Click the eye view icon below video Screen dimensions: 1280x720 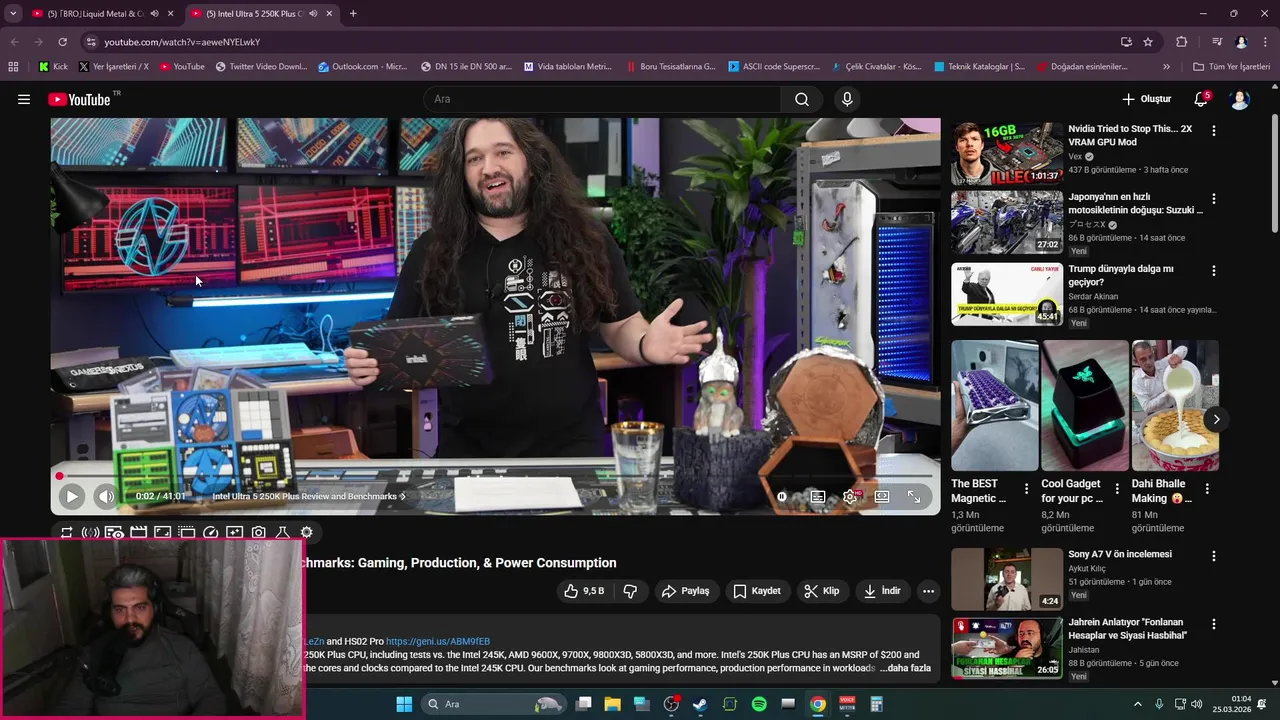114,533
